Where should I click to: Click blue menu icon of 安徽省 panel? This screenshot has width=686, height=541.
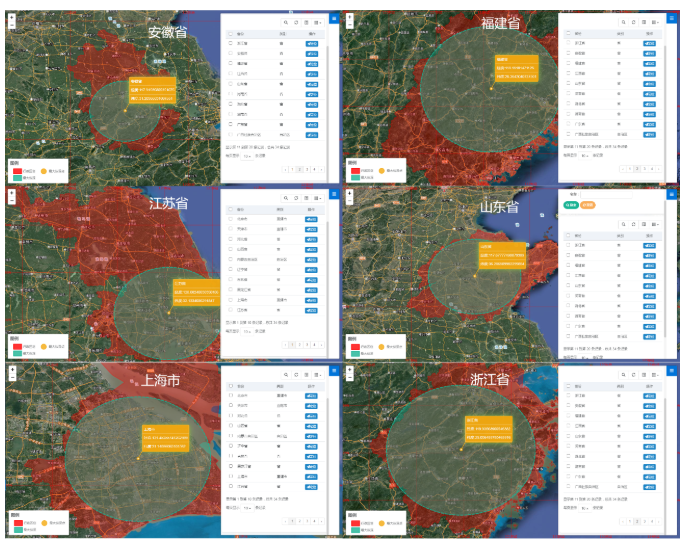[x=334, y=18]
